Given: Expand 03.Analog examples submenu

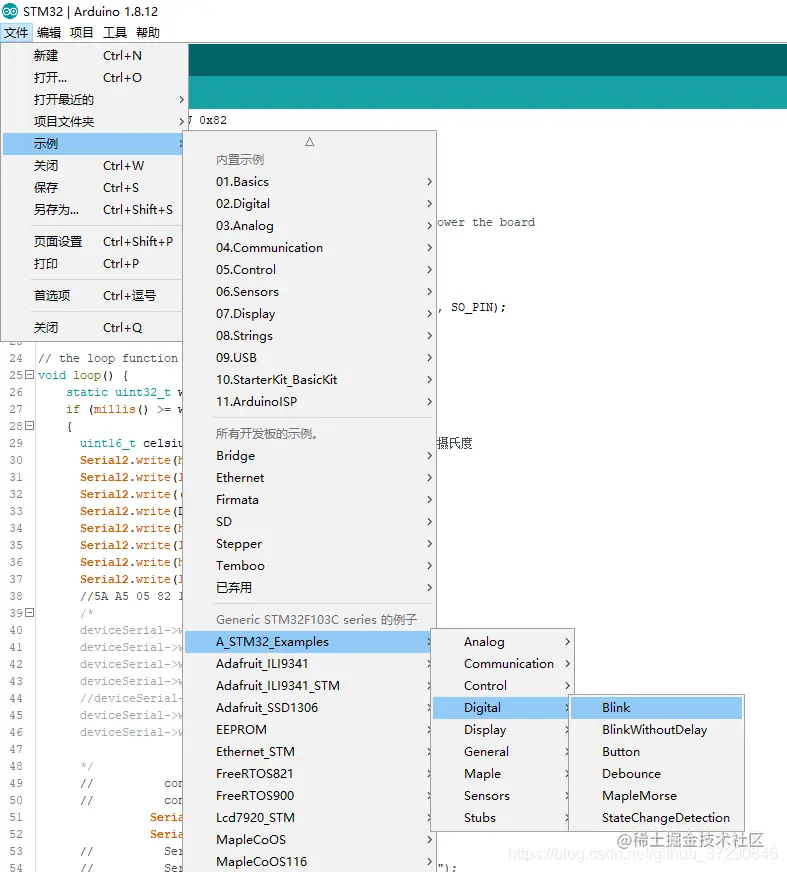Looking at the screenshot, I should [309, 225].
